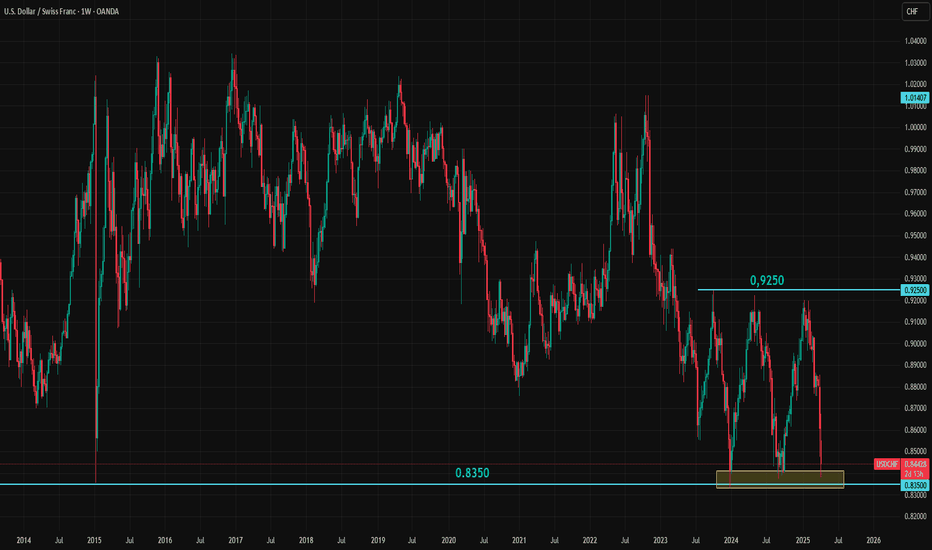Click the 1.03000 price scale label

point(915,62)
